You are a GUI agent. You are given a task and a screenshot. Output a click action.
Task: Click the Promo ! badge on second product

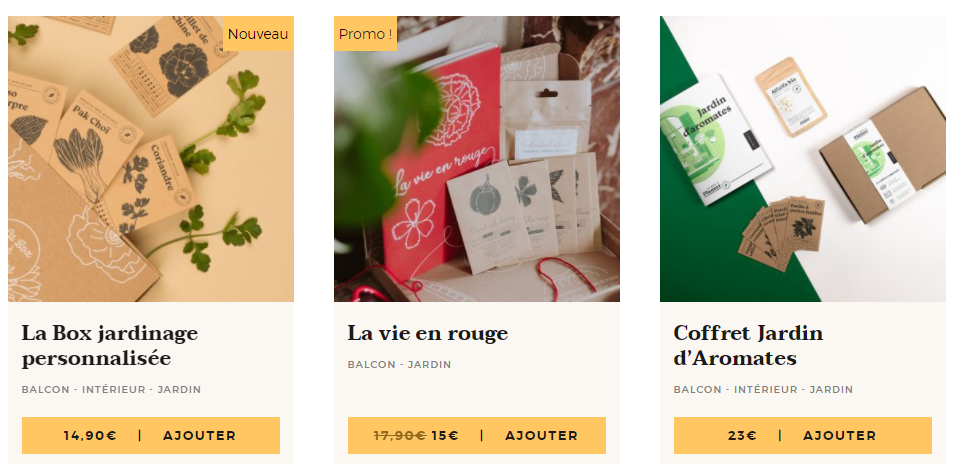pyautogui.click(x=366, y=34)
